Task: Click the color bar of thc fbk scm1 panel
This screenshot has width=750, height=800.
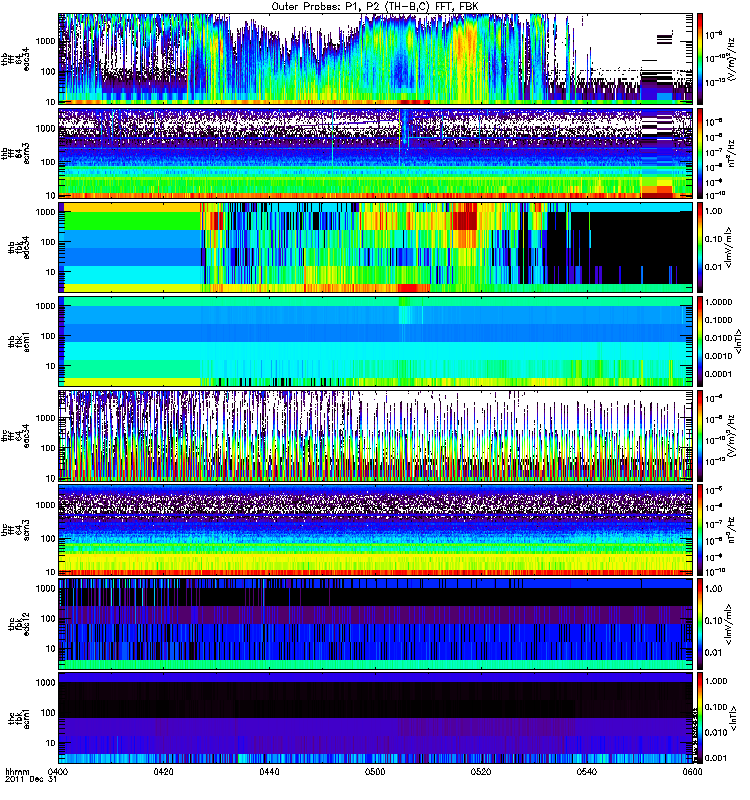Action: (700, 718)
